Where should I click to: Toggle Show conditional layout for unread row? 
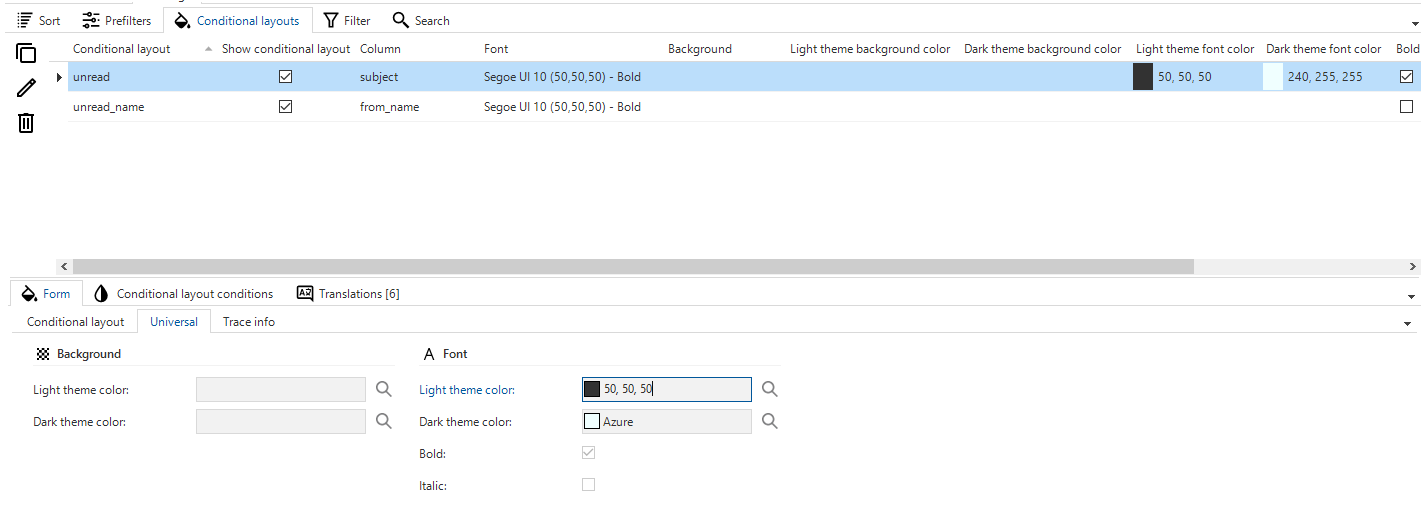[285, 77]
